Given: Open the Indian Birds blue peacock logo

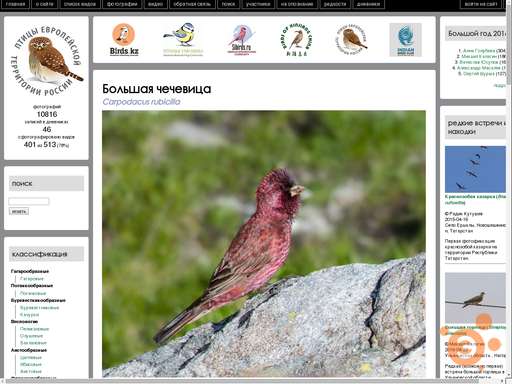Looking at the screenshot, I should [405, 39].
